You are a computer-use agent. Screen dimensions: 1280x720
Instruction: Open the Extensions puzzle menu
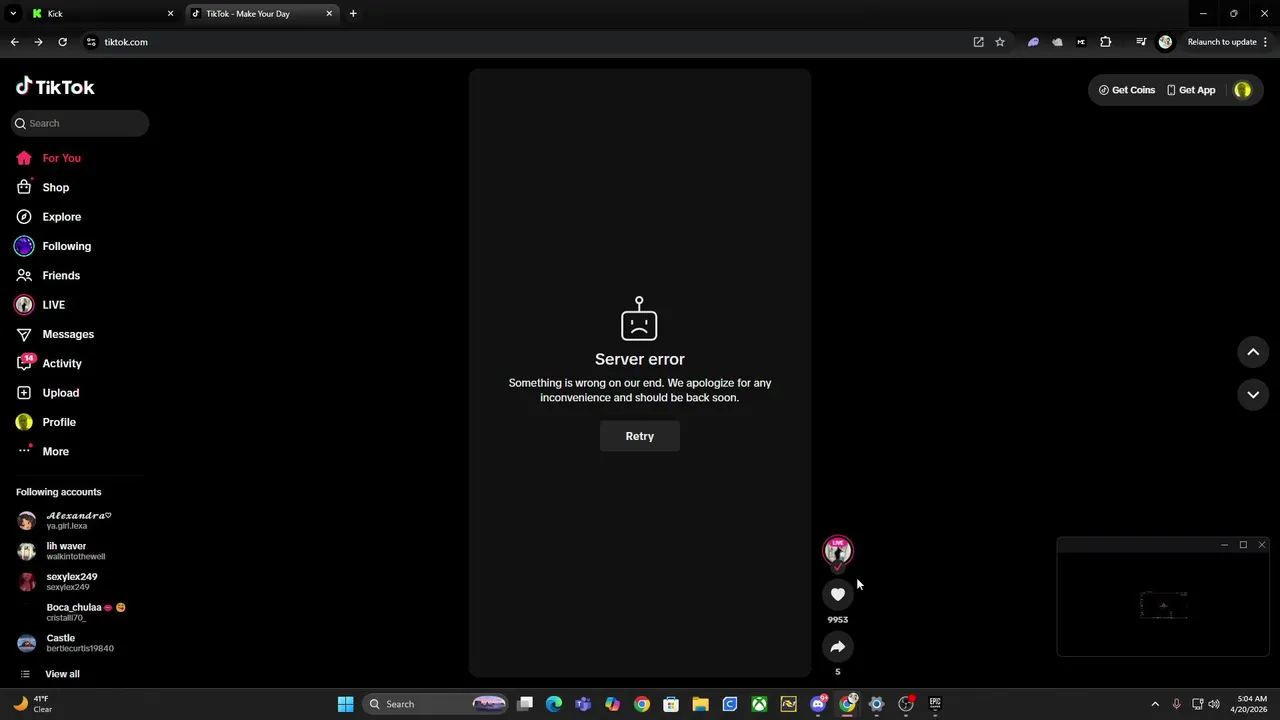(1105, 42)
